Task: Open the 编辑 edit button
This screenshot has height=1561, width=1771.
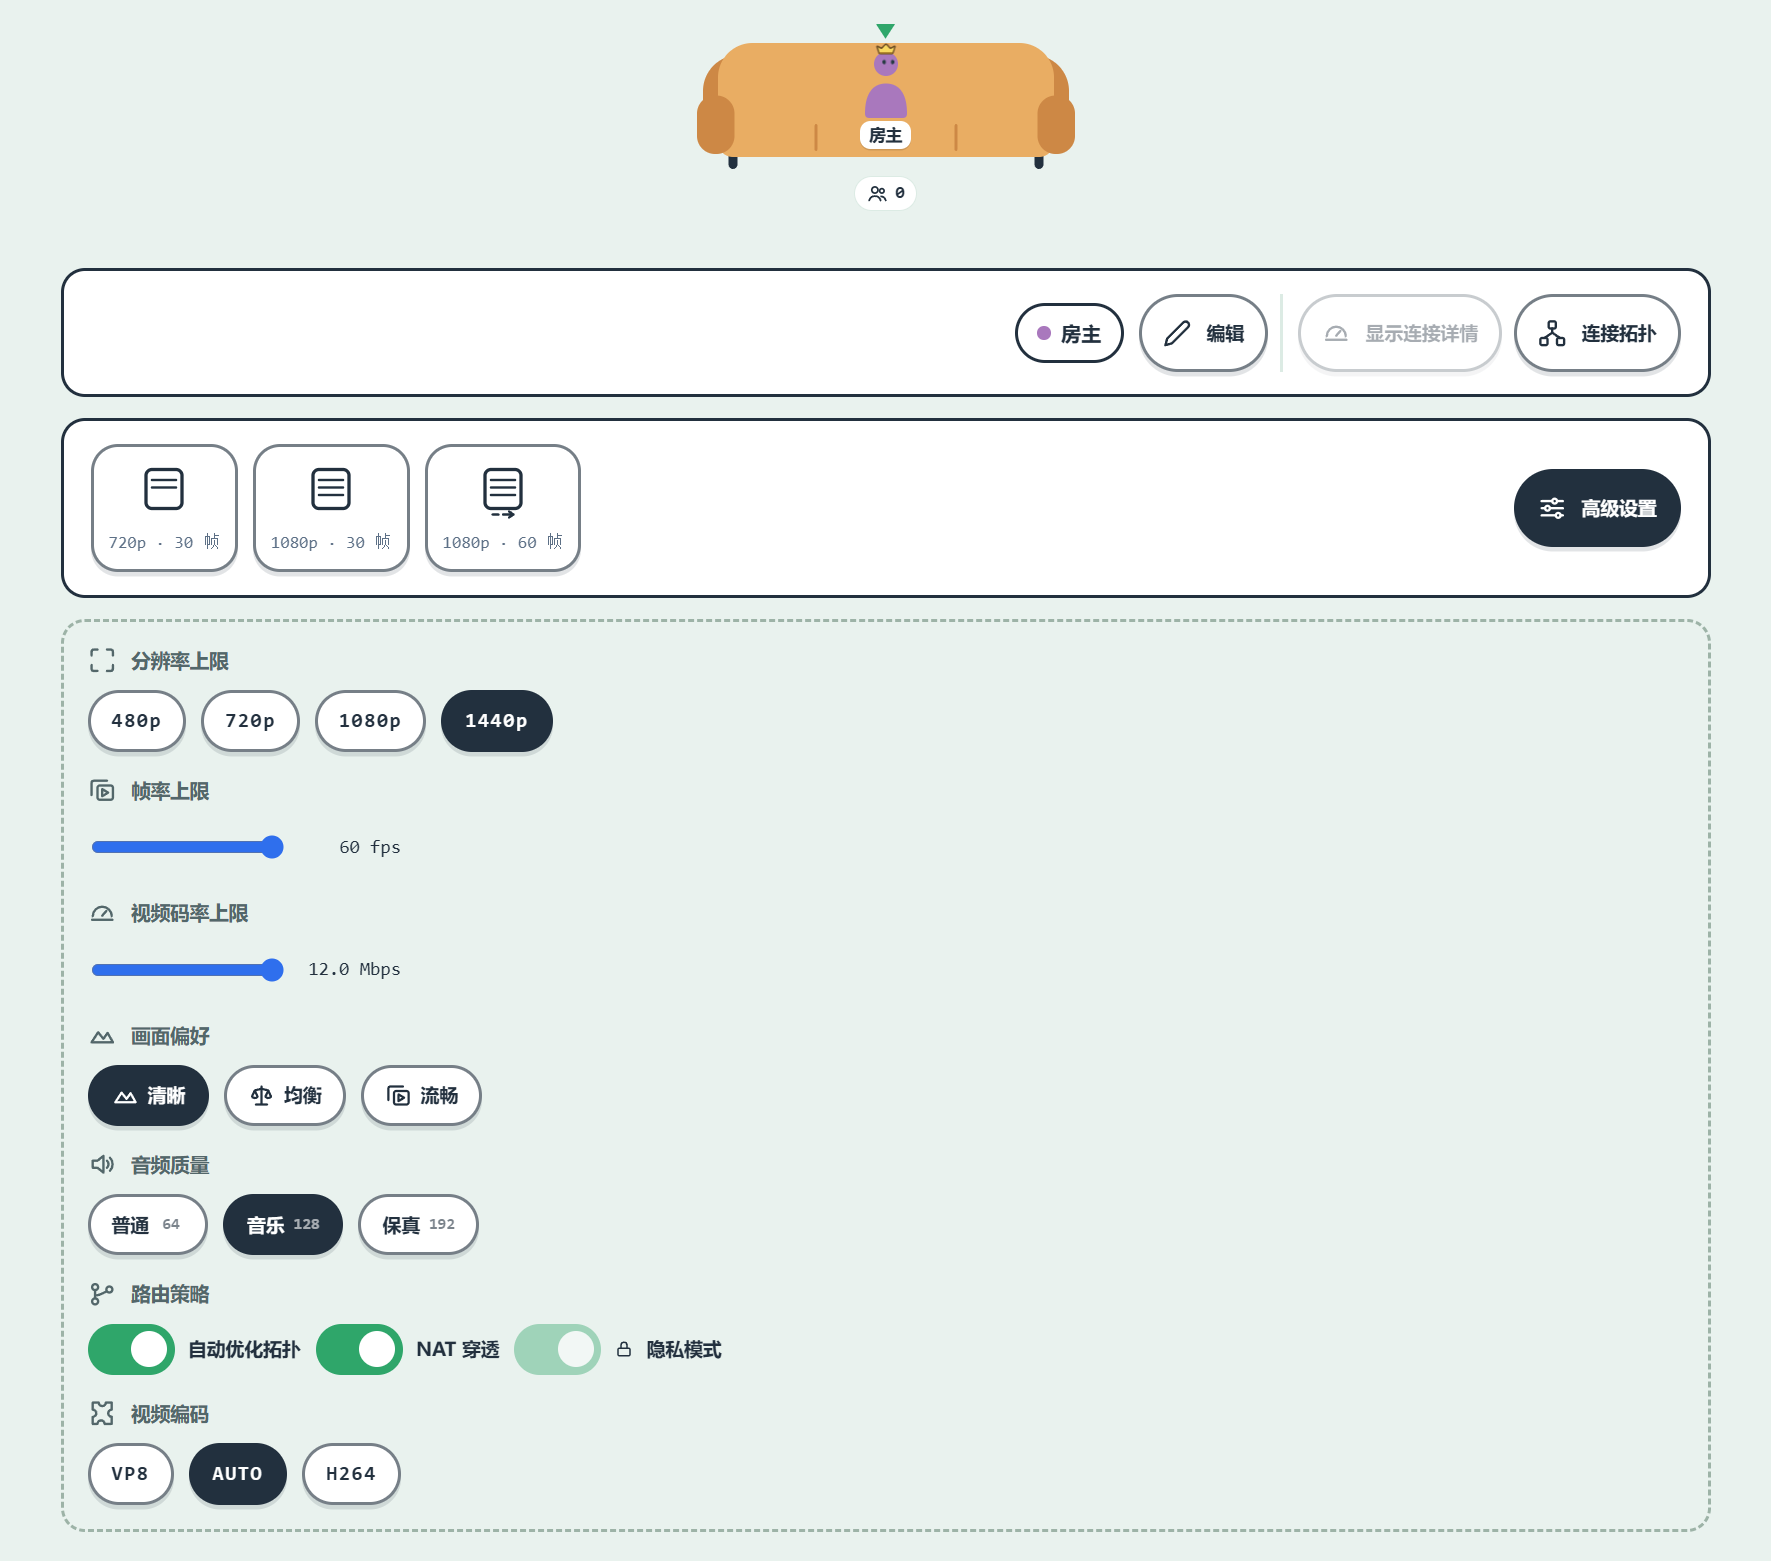Action: [1204, 333]
